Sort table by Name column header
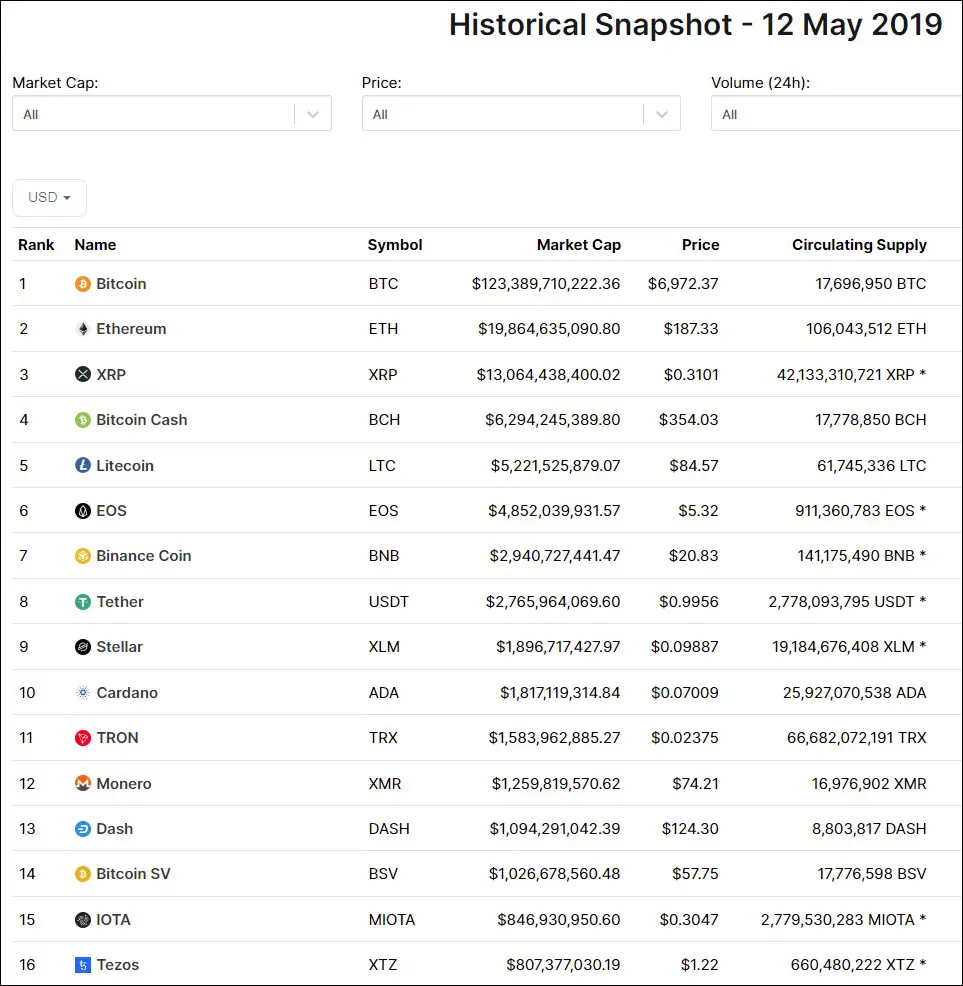 click(95, 245)
